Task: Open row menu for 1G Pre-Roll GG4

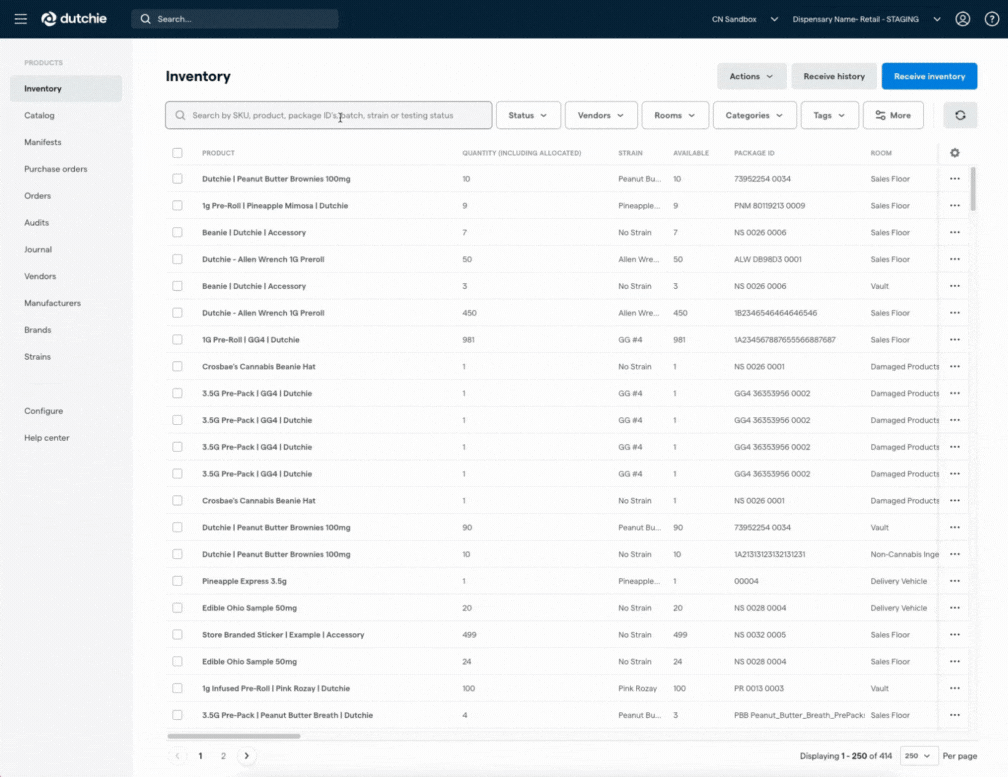Action: pyautogui.click(x=955, y=339)
